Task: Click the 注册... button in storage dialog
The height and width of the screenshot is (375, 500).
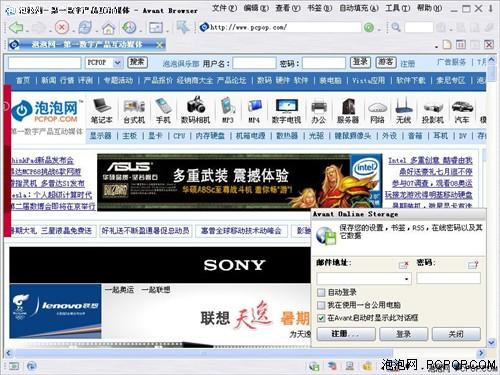Action: [346, 334]
